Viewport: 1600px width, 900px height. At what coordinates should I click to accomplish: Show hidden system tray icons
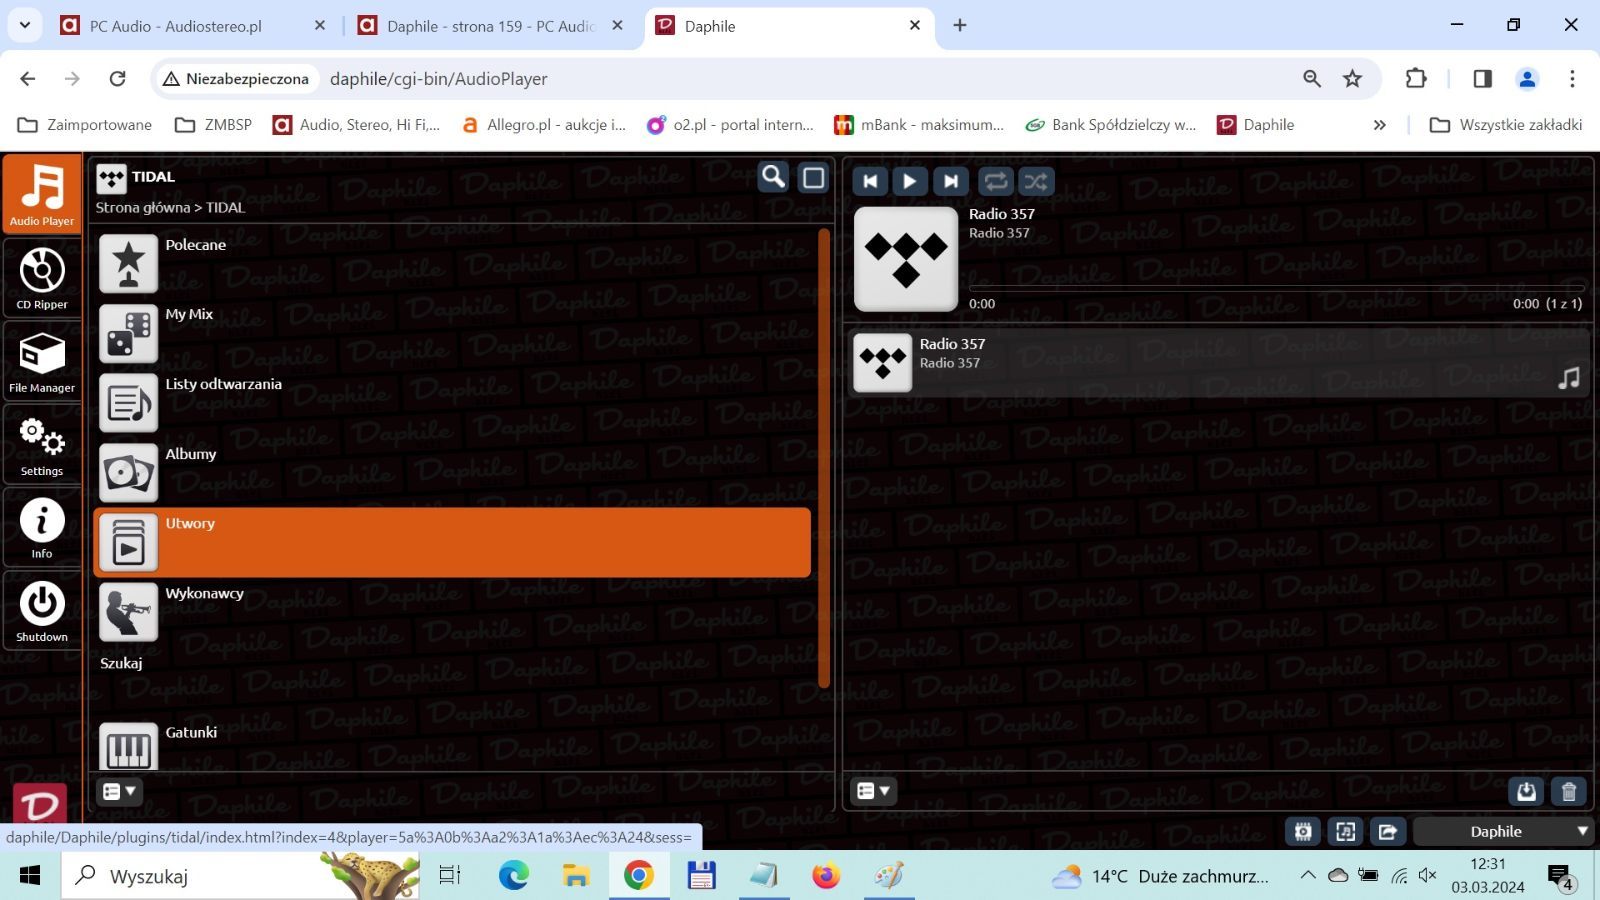1308,875
